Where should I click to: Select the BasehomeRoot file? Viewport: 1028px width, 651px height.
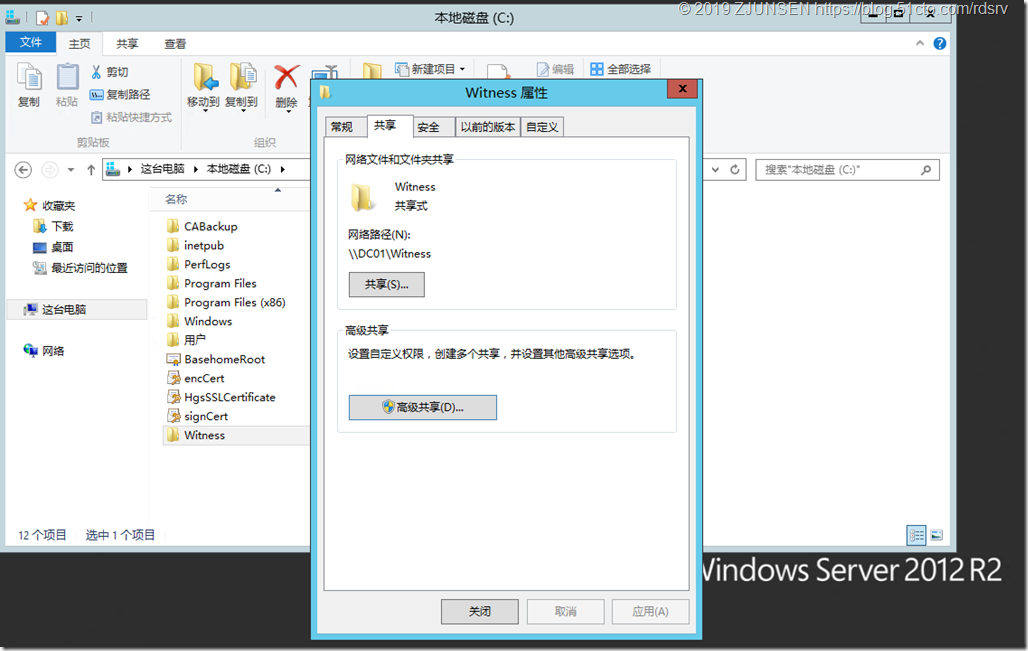tap(216, 359)
